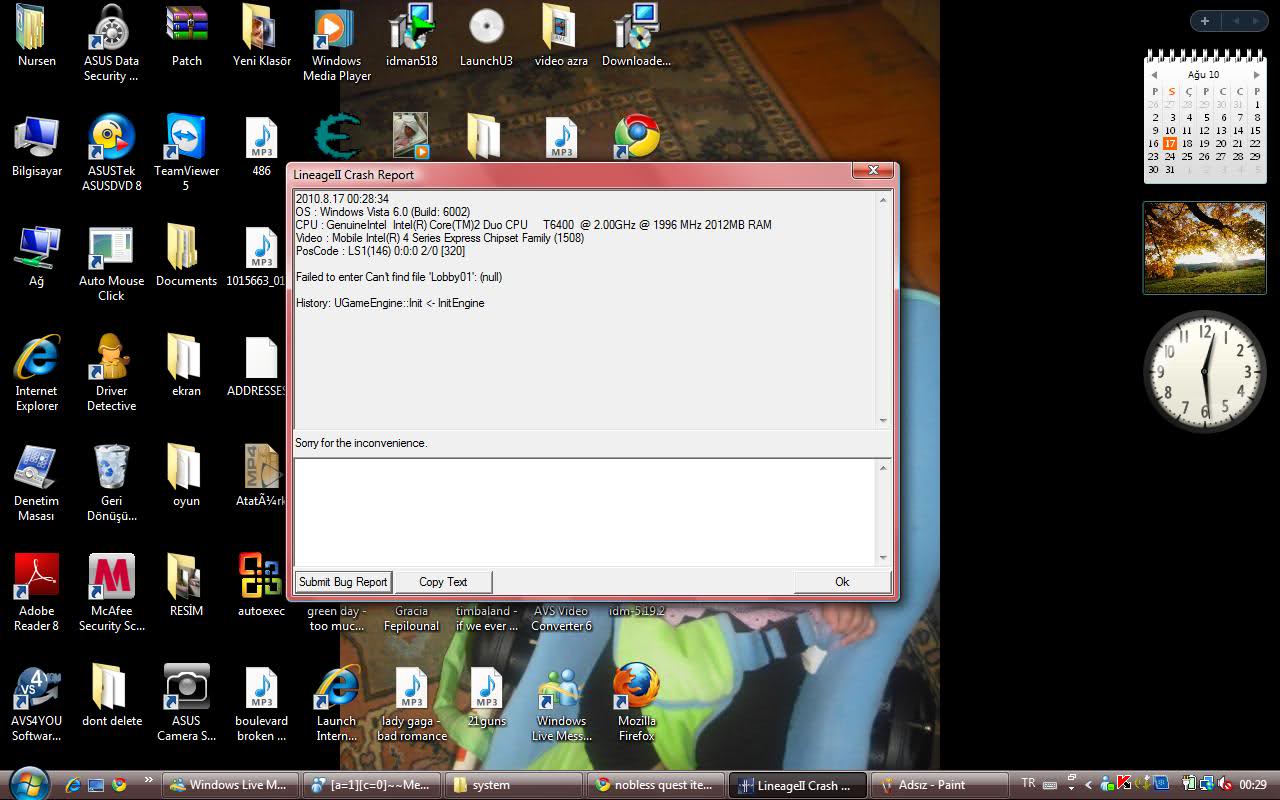Click the crash log scrollbar up arrow
1280x800 pixels.
tap(883, 201)
